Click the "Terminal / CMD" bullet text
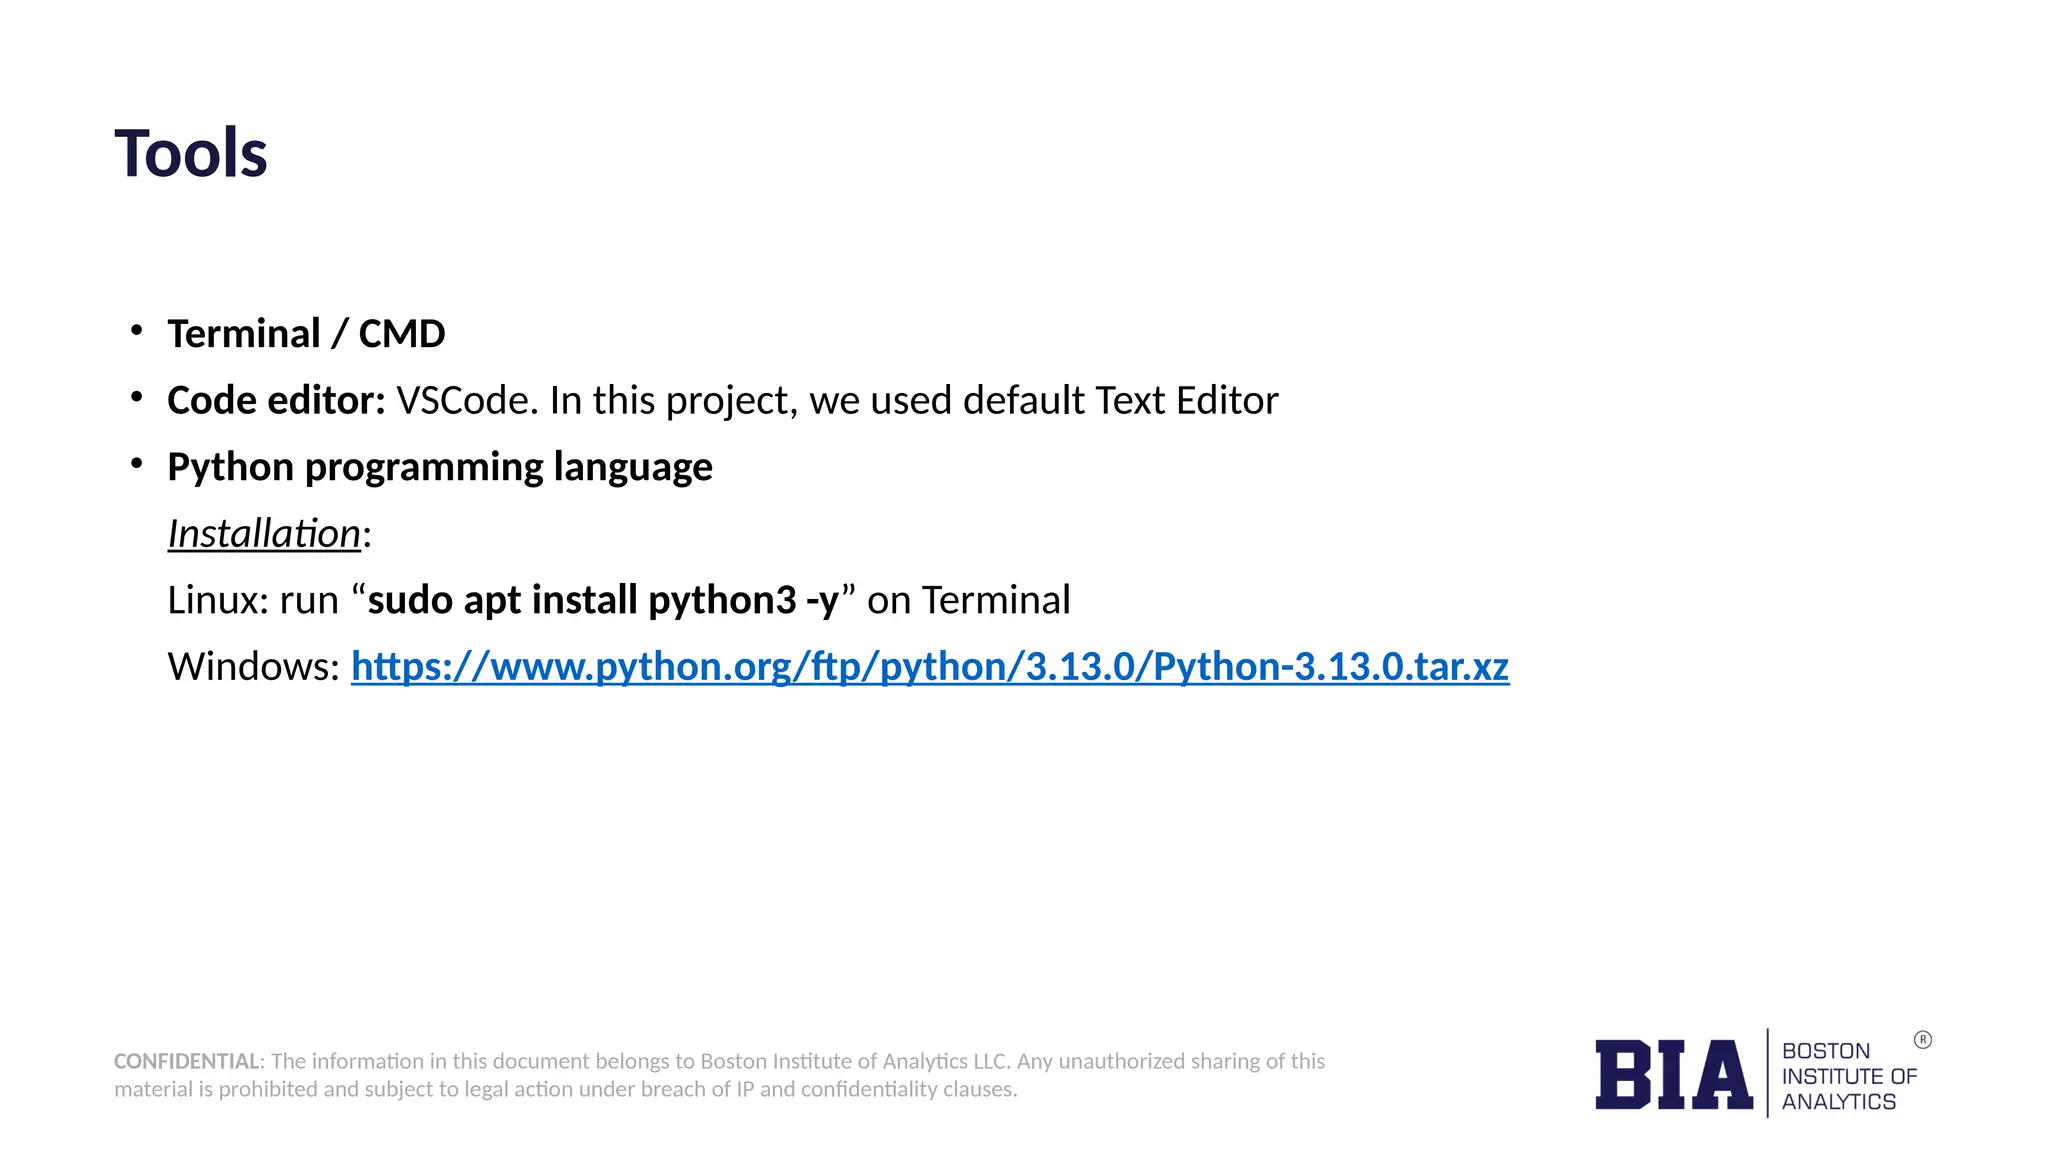Screen dimensions: 2048x1152 coord(306,334)
